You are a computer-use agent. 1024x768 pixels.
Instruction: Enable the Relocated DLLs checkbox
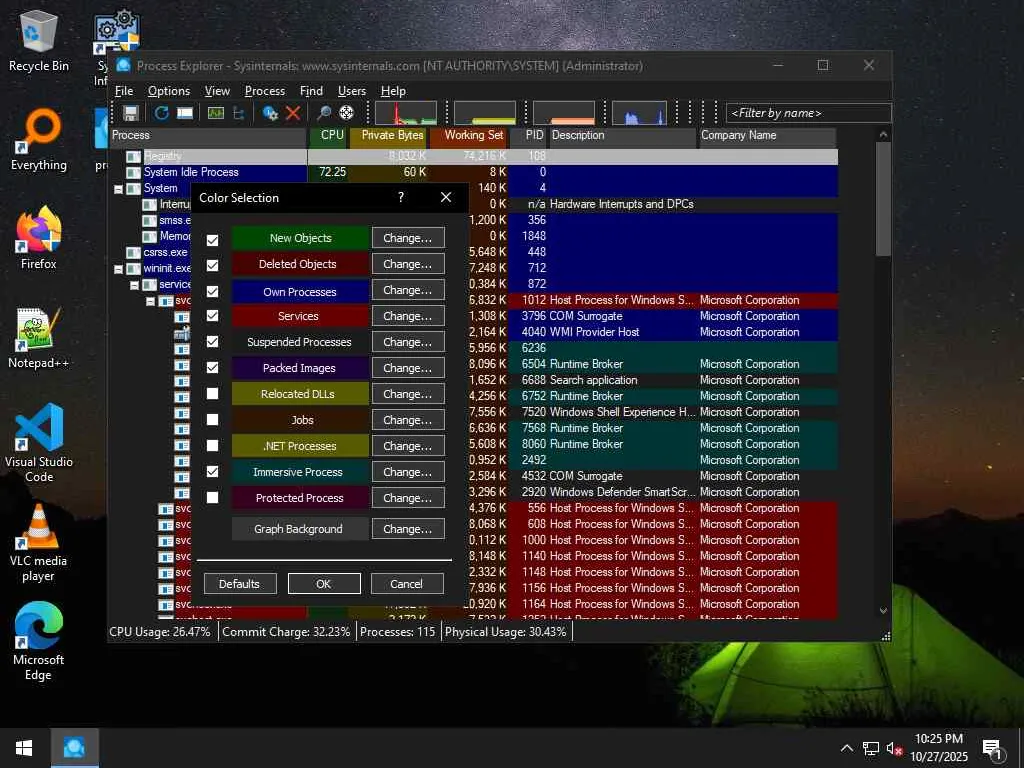coord(212,393)
